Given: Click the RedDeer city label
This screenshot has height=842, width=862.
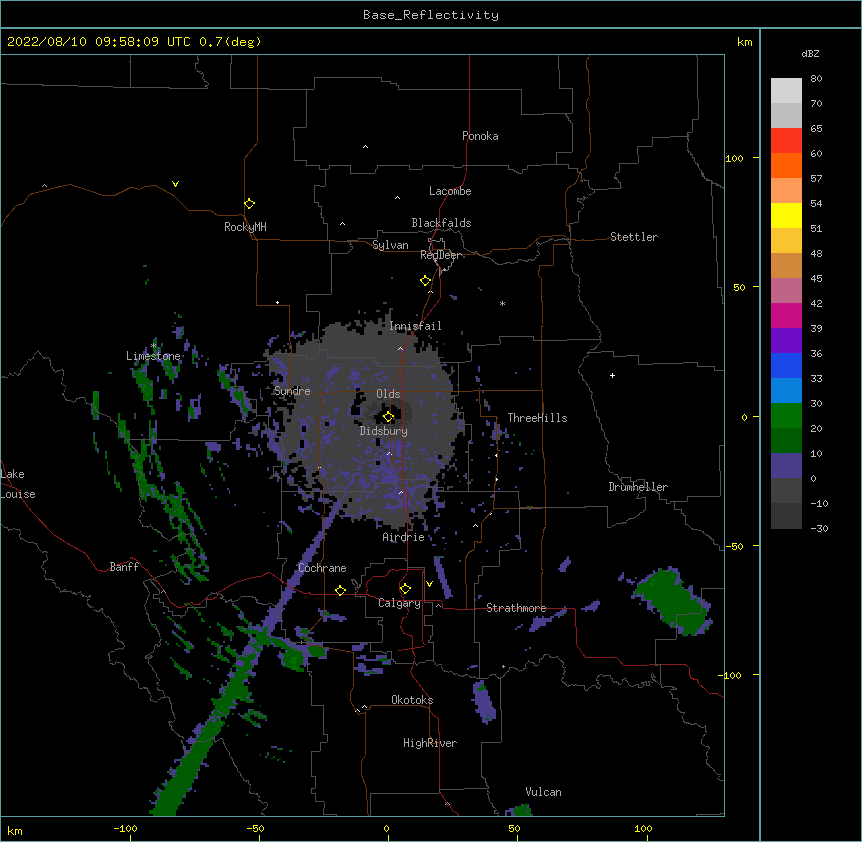Looking at the screenshot, I should 440,255.
